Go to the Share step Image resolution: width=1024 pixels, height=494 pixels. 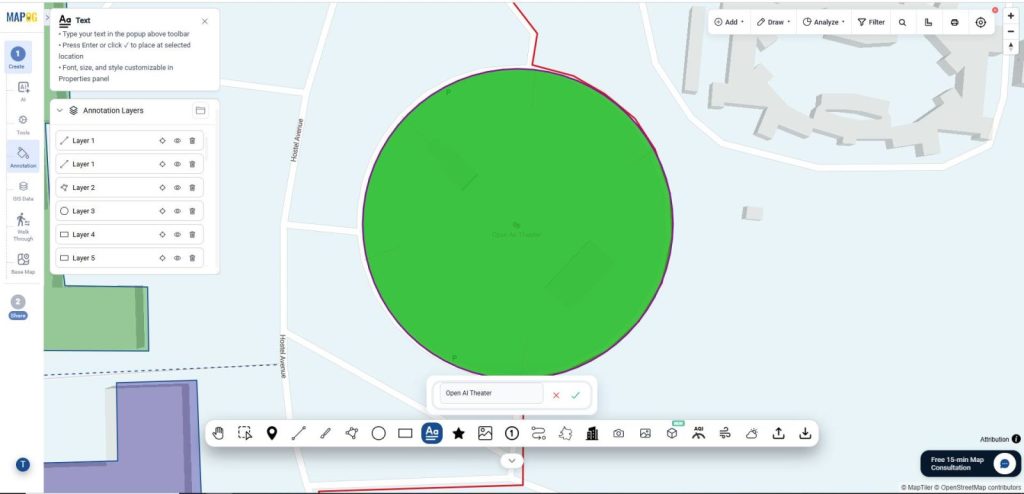[x=18, y=306]
